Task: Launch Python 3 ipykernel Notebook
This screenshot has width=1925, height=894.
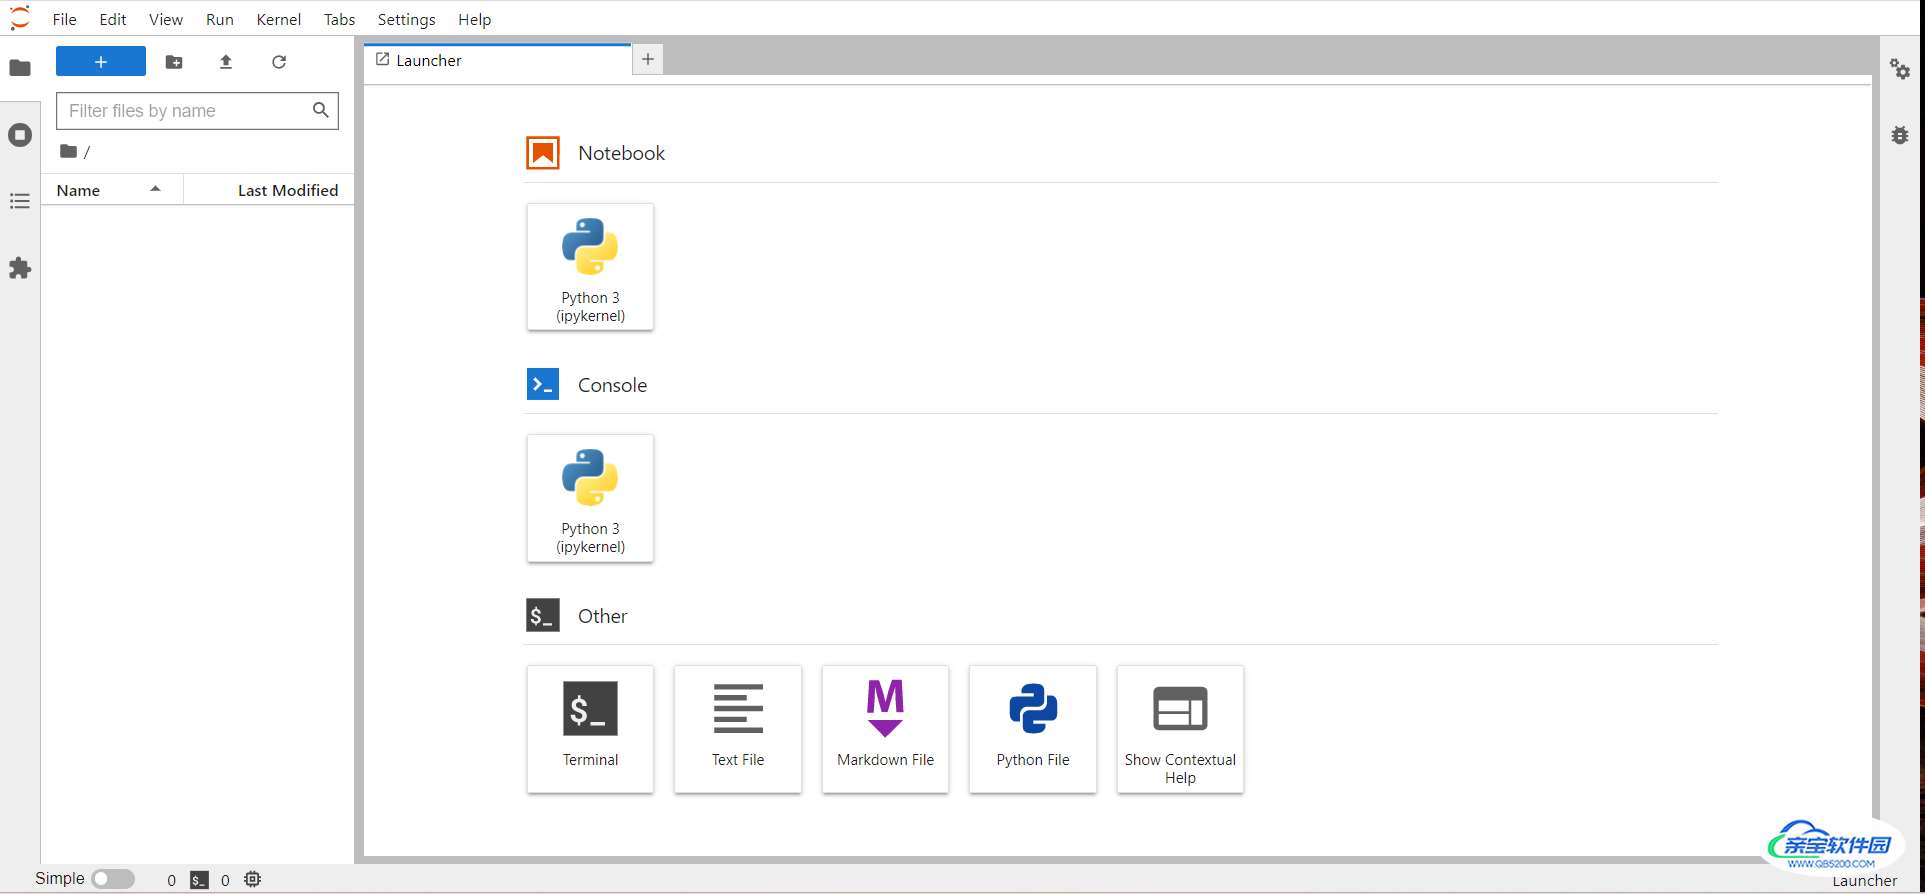Action: click(x=590, y=267)
